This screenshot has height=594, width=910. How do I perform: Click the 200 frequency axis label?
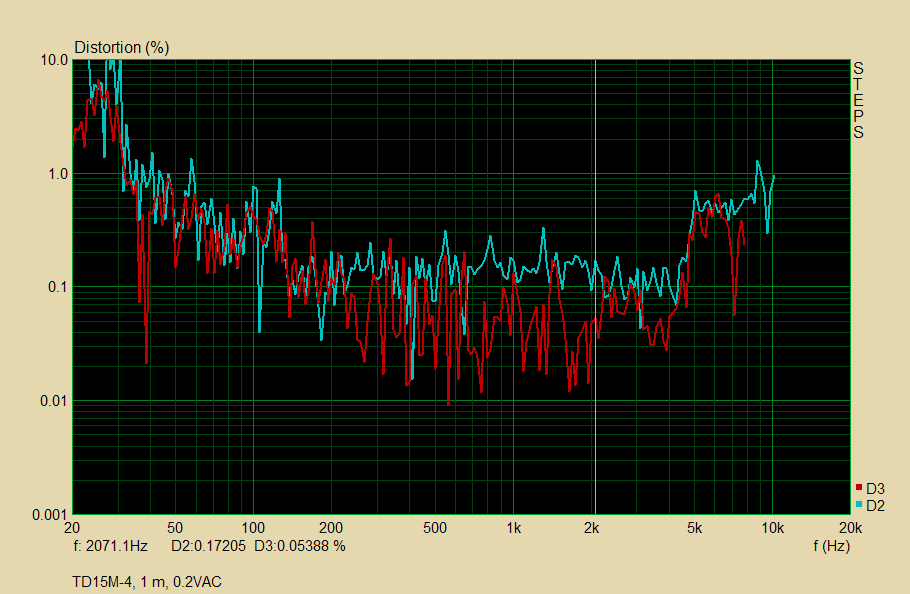coord(331,528)
